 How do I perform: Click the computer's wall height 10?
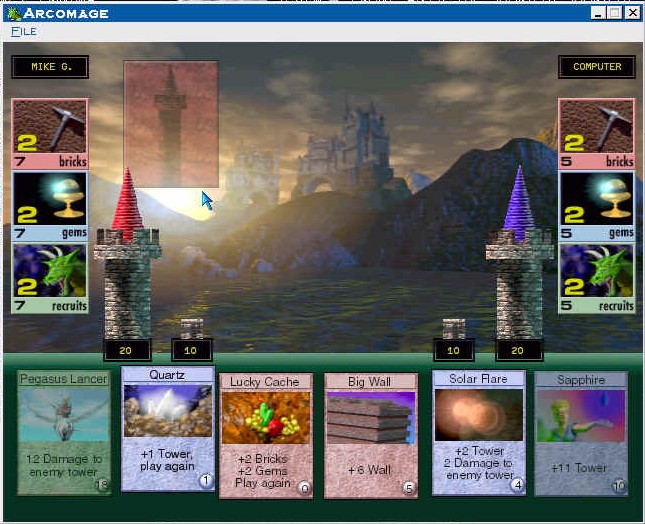[x=454, y=350]
